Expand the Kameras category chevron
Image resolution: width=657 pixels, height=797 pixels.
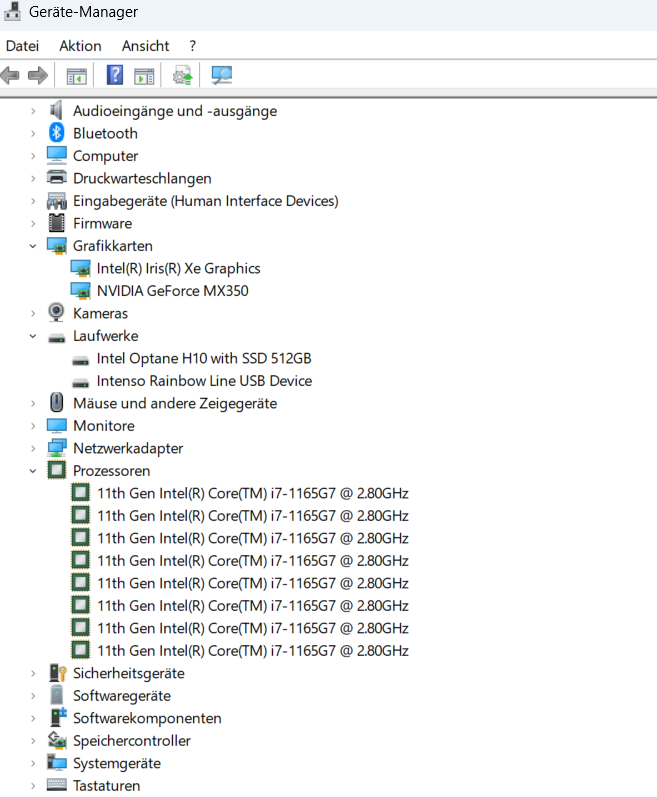point(33,313)
